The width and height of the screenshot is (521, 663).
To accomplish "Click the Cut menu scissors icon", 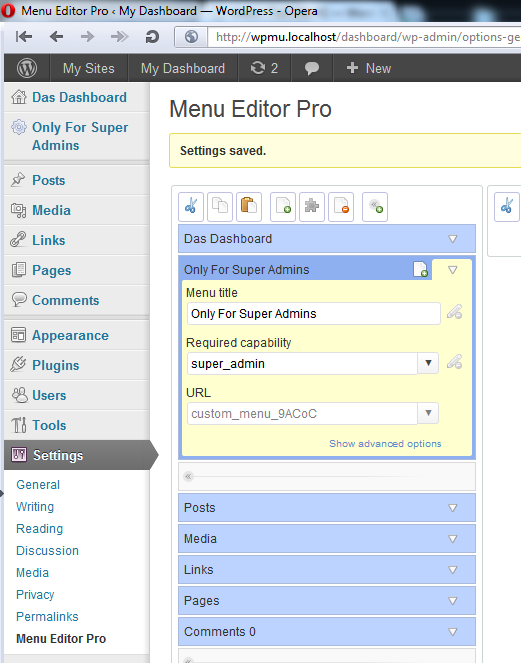I will coord(191,207).
